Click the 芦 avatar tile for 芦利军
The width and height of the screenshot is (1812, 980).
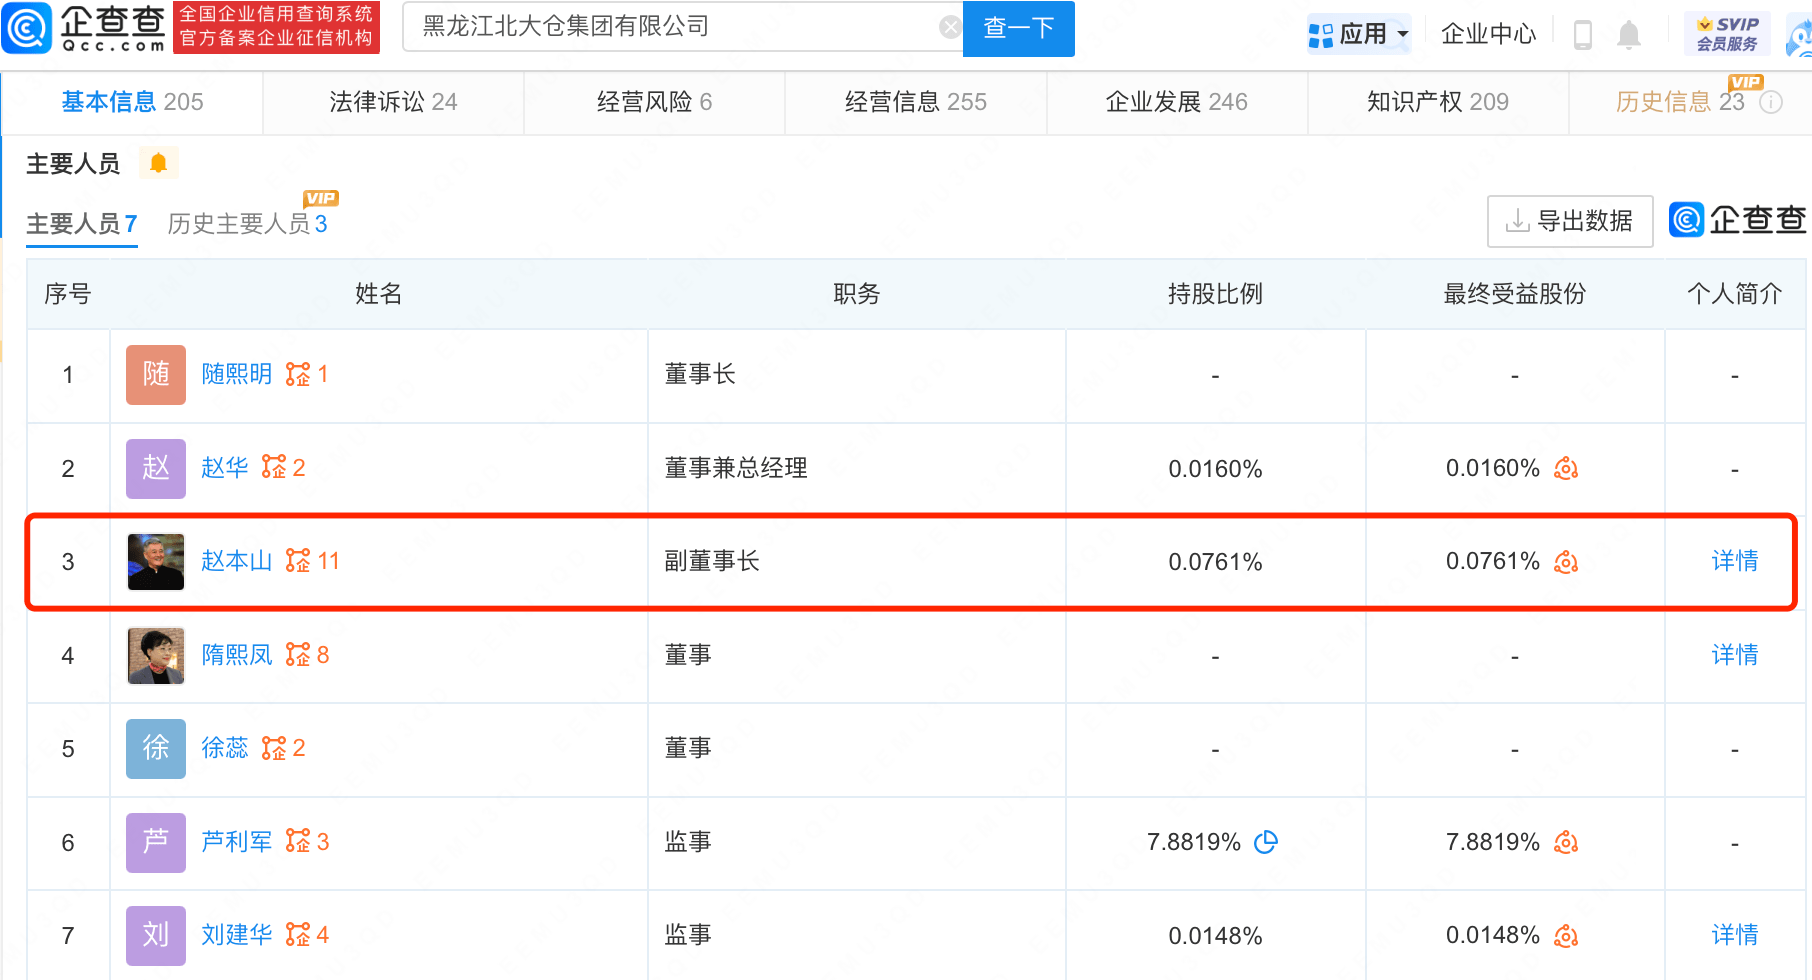coord(156,843)
